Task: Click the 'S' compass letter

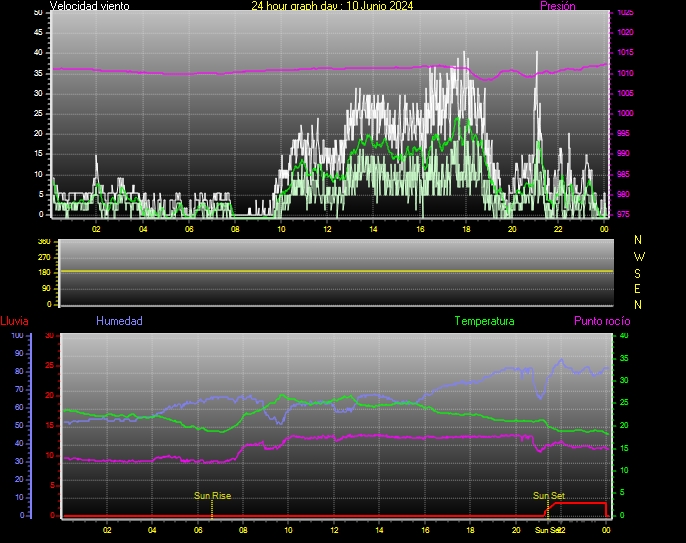Action: pyautogui.click(x=639, y=272)
